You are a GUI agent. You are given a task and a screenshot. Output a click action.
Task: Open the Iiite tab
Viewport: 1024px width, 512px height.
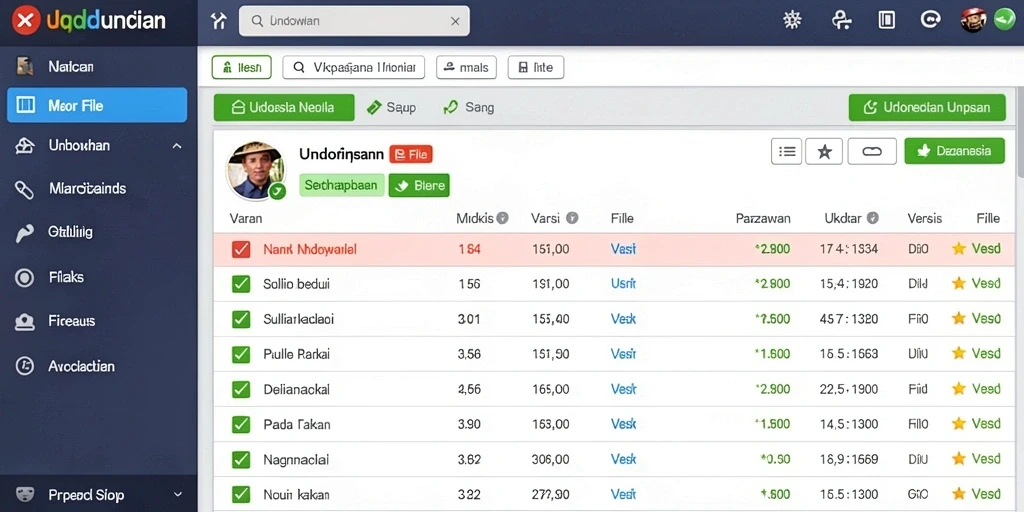click(536, 67)
